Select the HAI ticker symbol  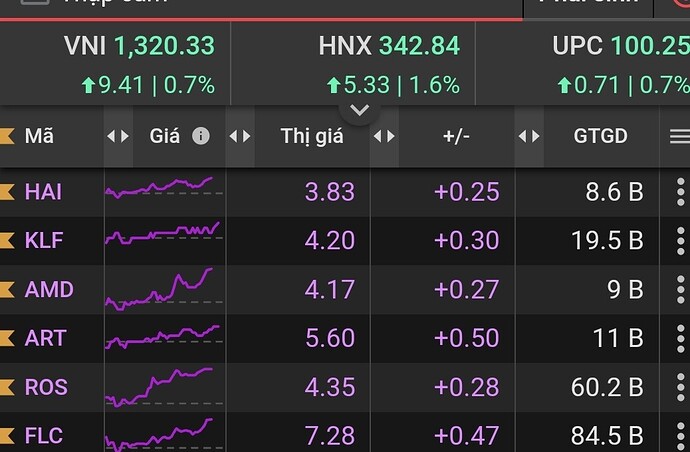click(43, 192)
